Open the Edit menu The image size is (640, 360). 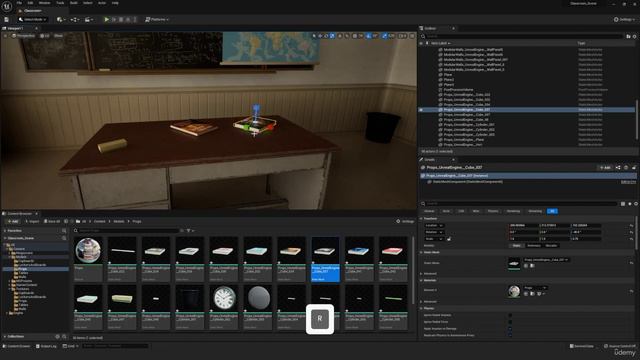click(x=30, y=3)
